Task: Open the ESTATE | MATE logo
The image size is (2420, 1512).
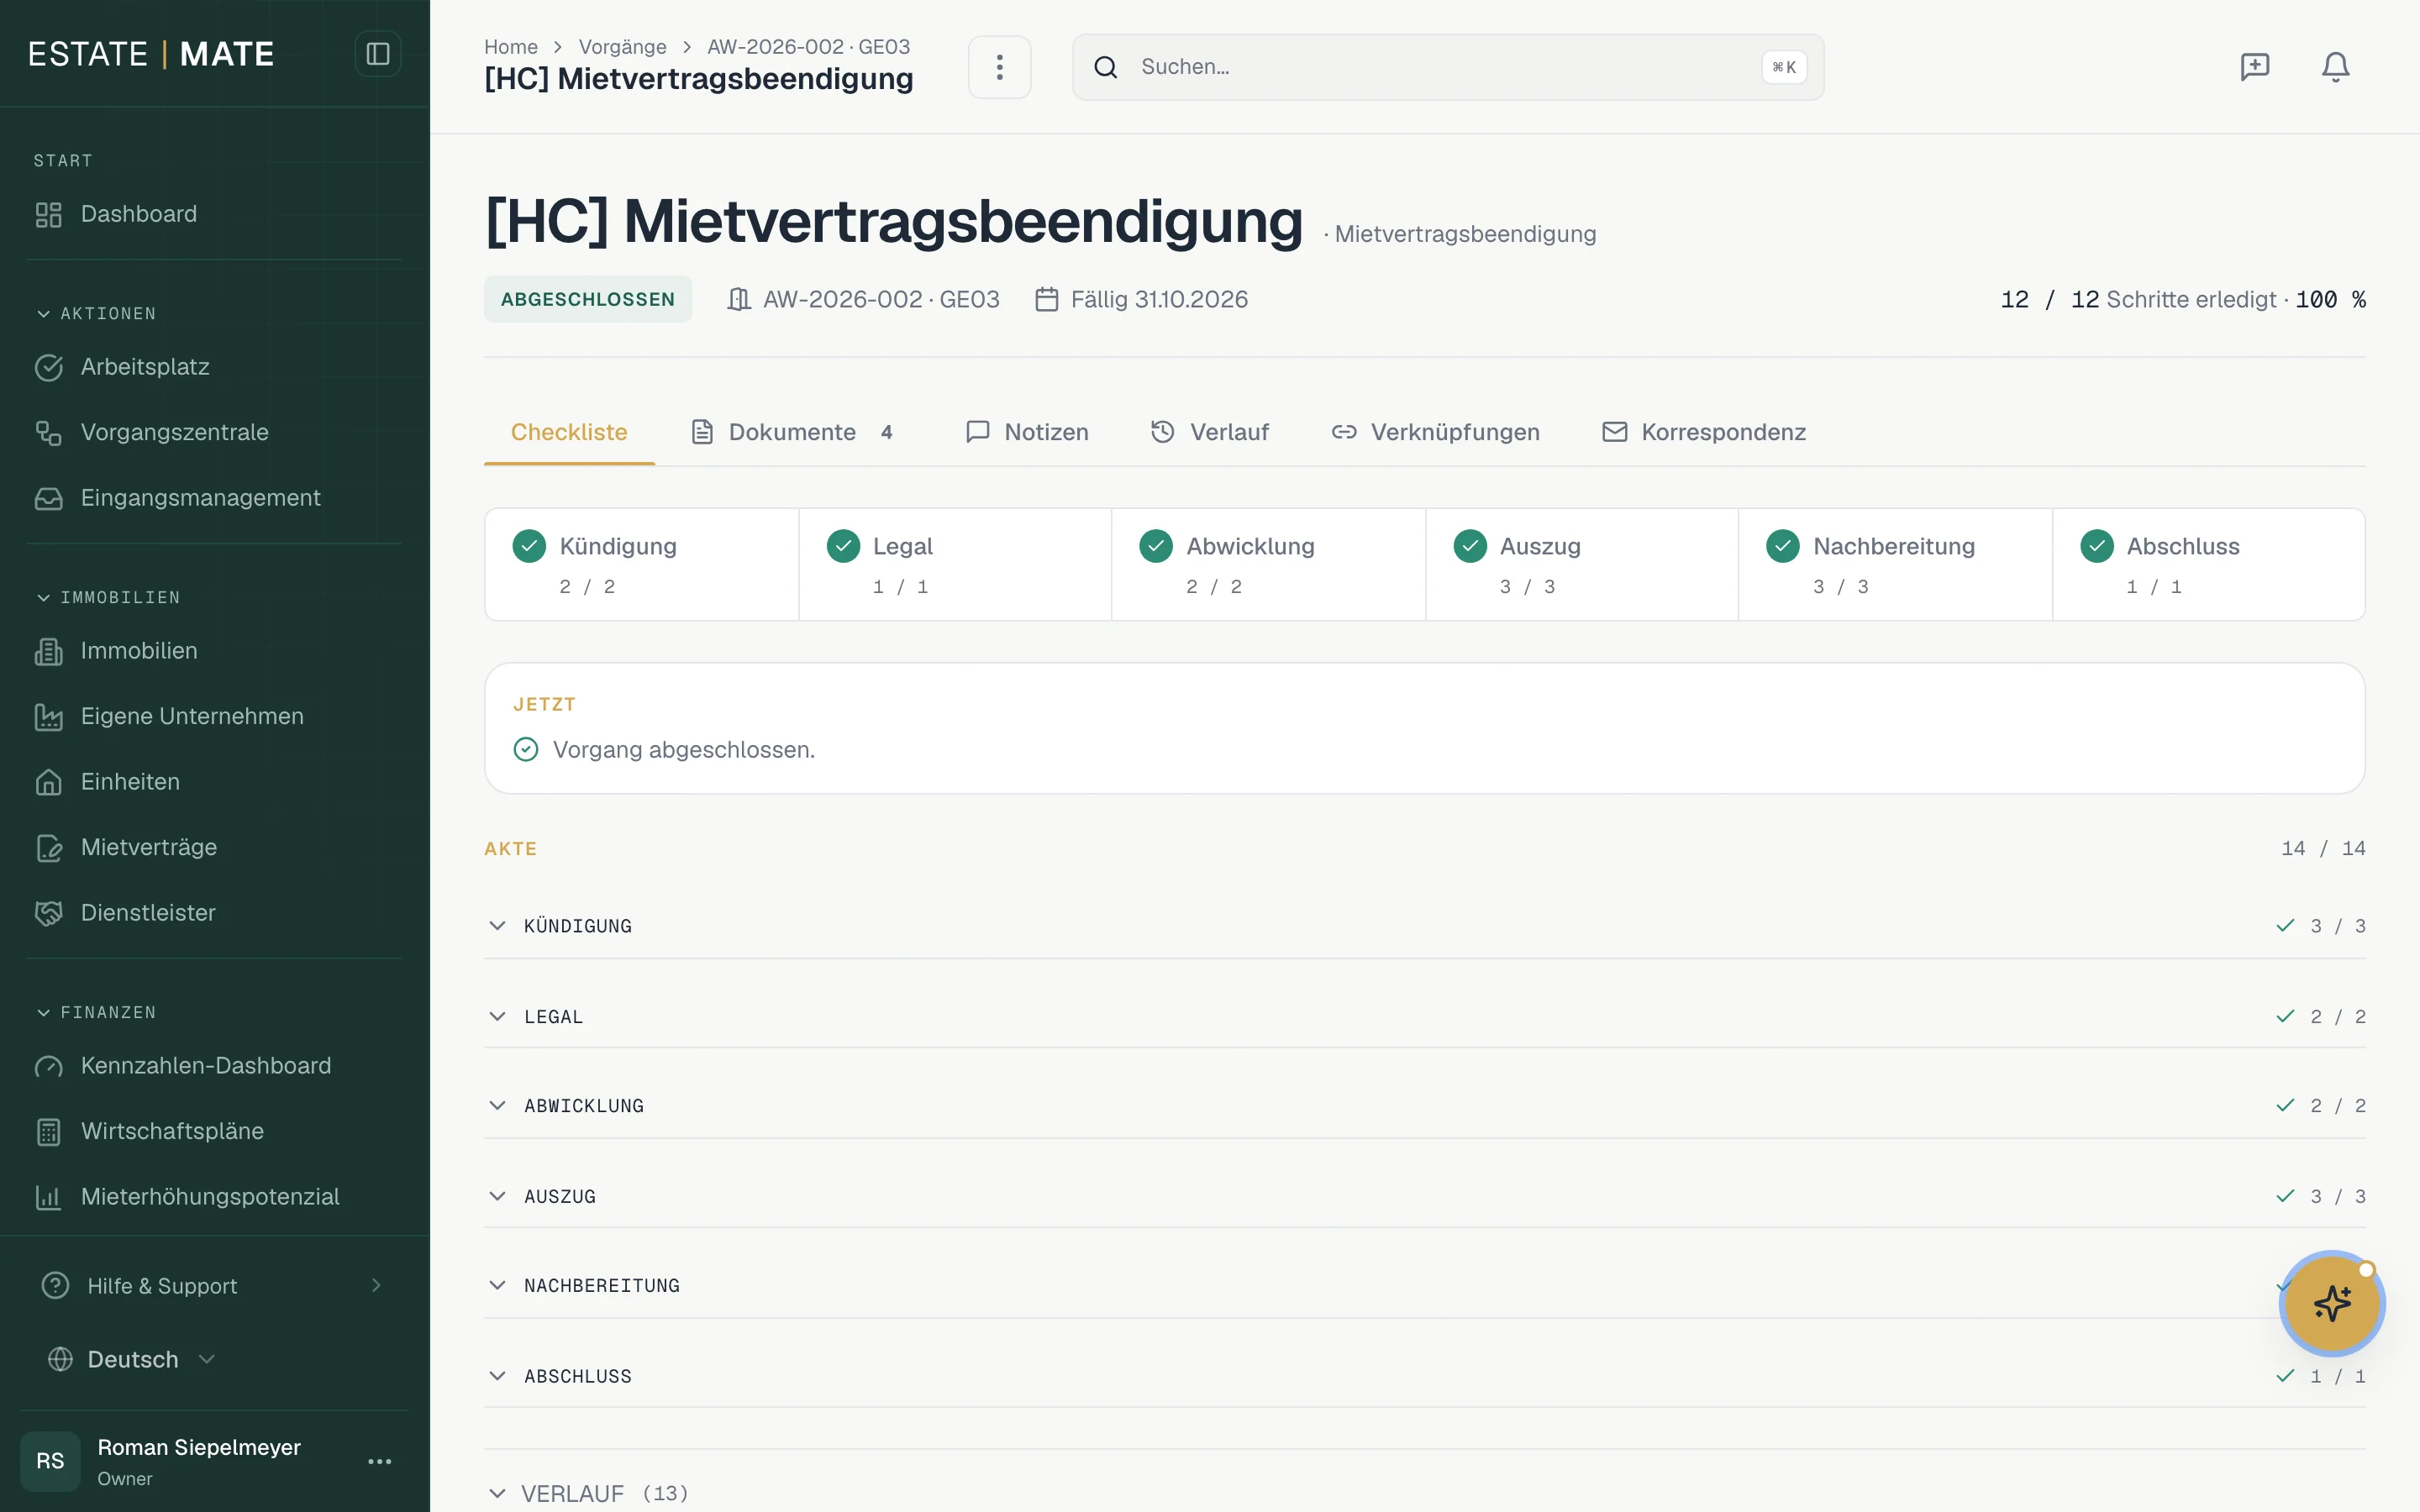Action: pyautogui.click(x=151, y=54)
